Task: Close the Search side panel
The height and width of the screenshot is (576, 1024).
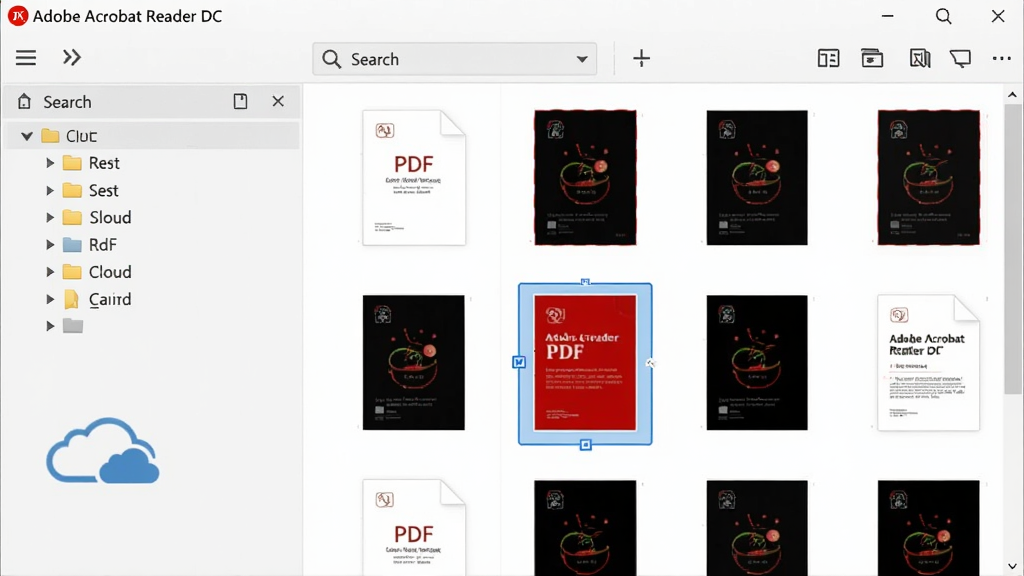Action: click(278, 101)
